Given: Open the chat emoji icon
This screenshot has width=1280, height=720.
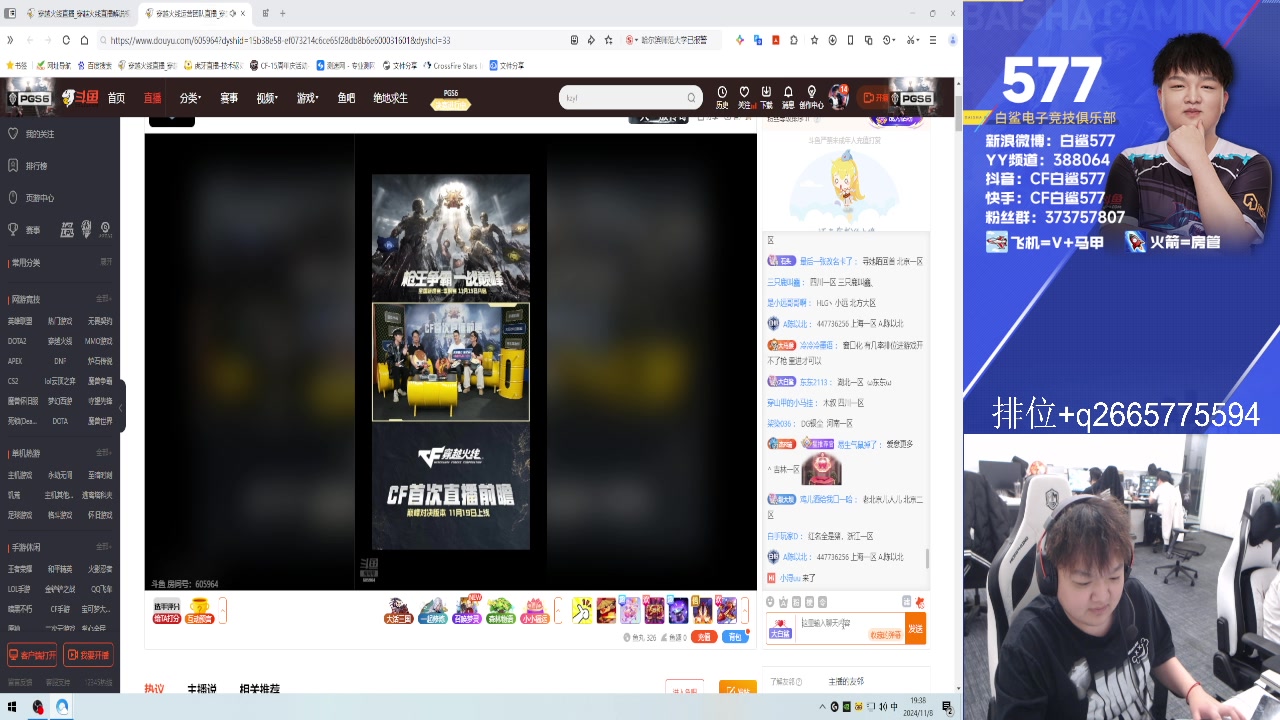Looking at the screenshot, I should (x=770, y=602).
